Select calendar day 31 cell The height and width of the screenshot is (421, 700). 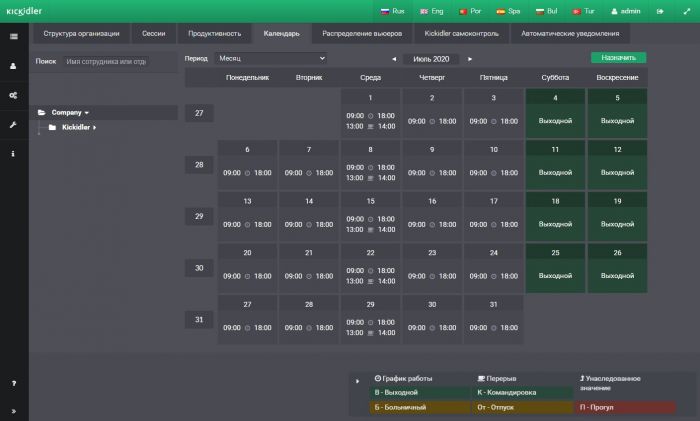tap(494, 320)
